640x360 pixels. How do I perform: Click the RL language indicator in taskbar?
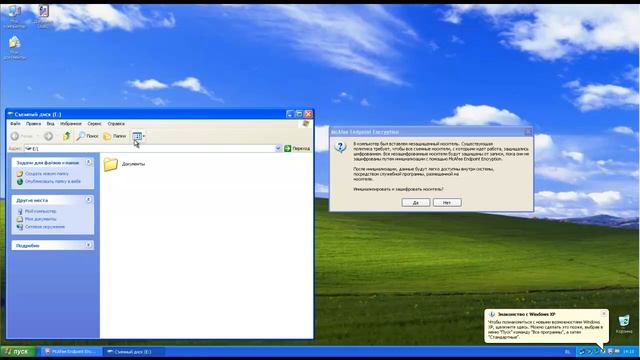pos(567,351)
